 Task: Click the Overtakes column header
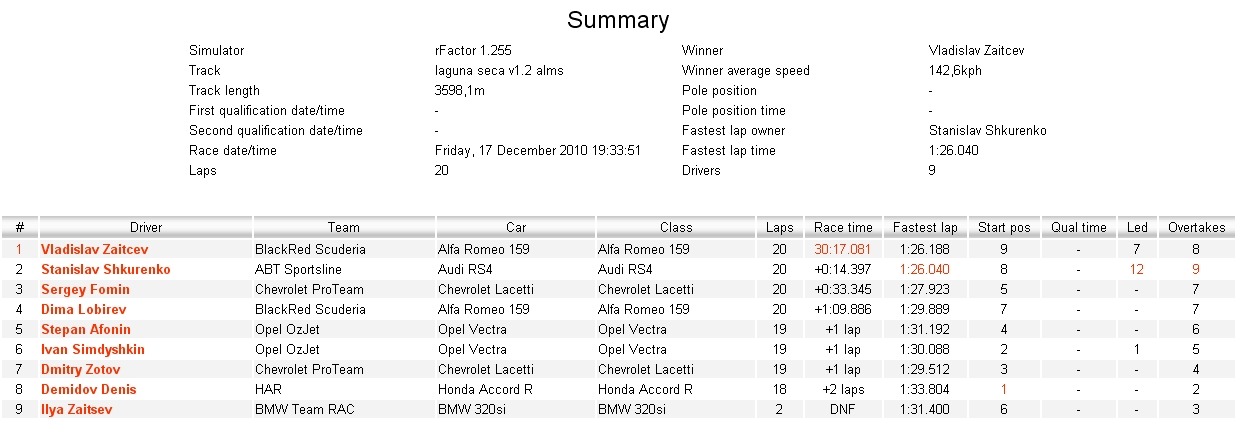[x=1196, y=228]
